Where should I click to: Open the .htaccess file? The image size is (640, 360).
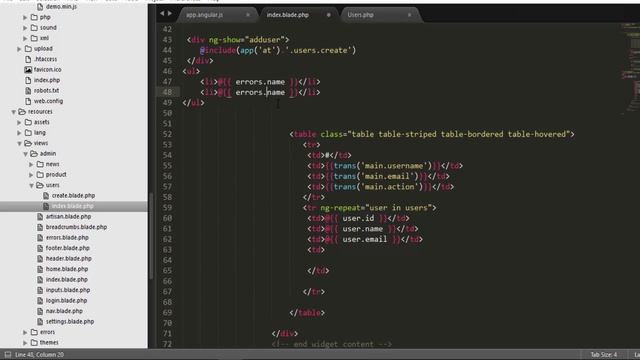point(45,59)
